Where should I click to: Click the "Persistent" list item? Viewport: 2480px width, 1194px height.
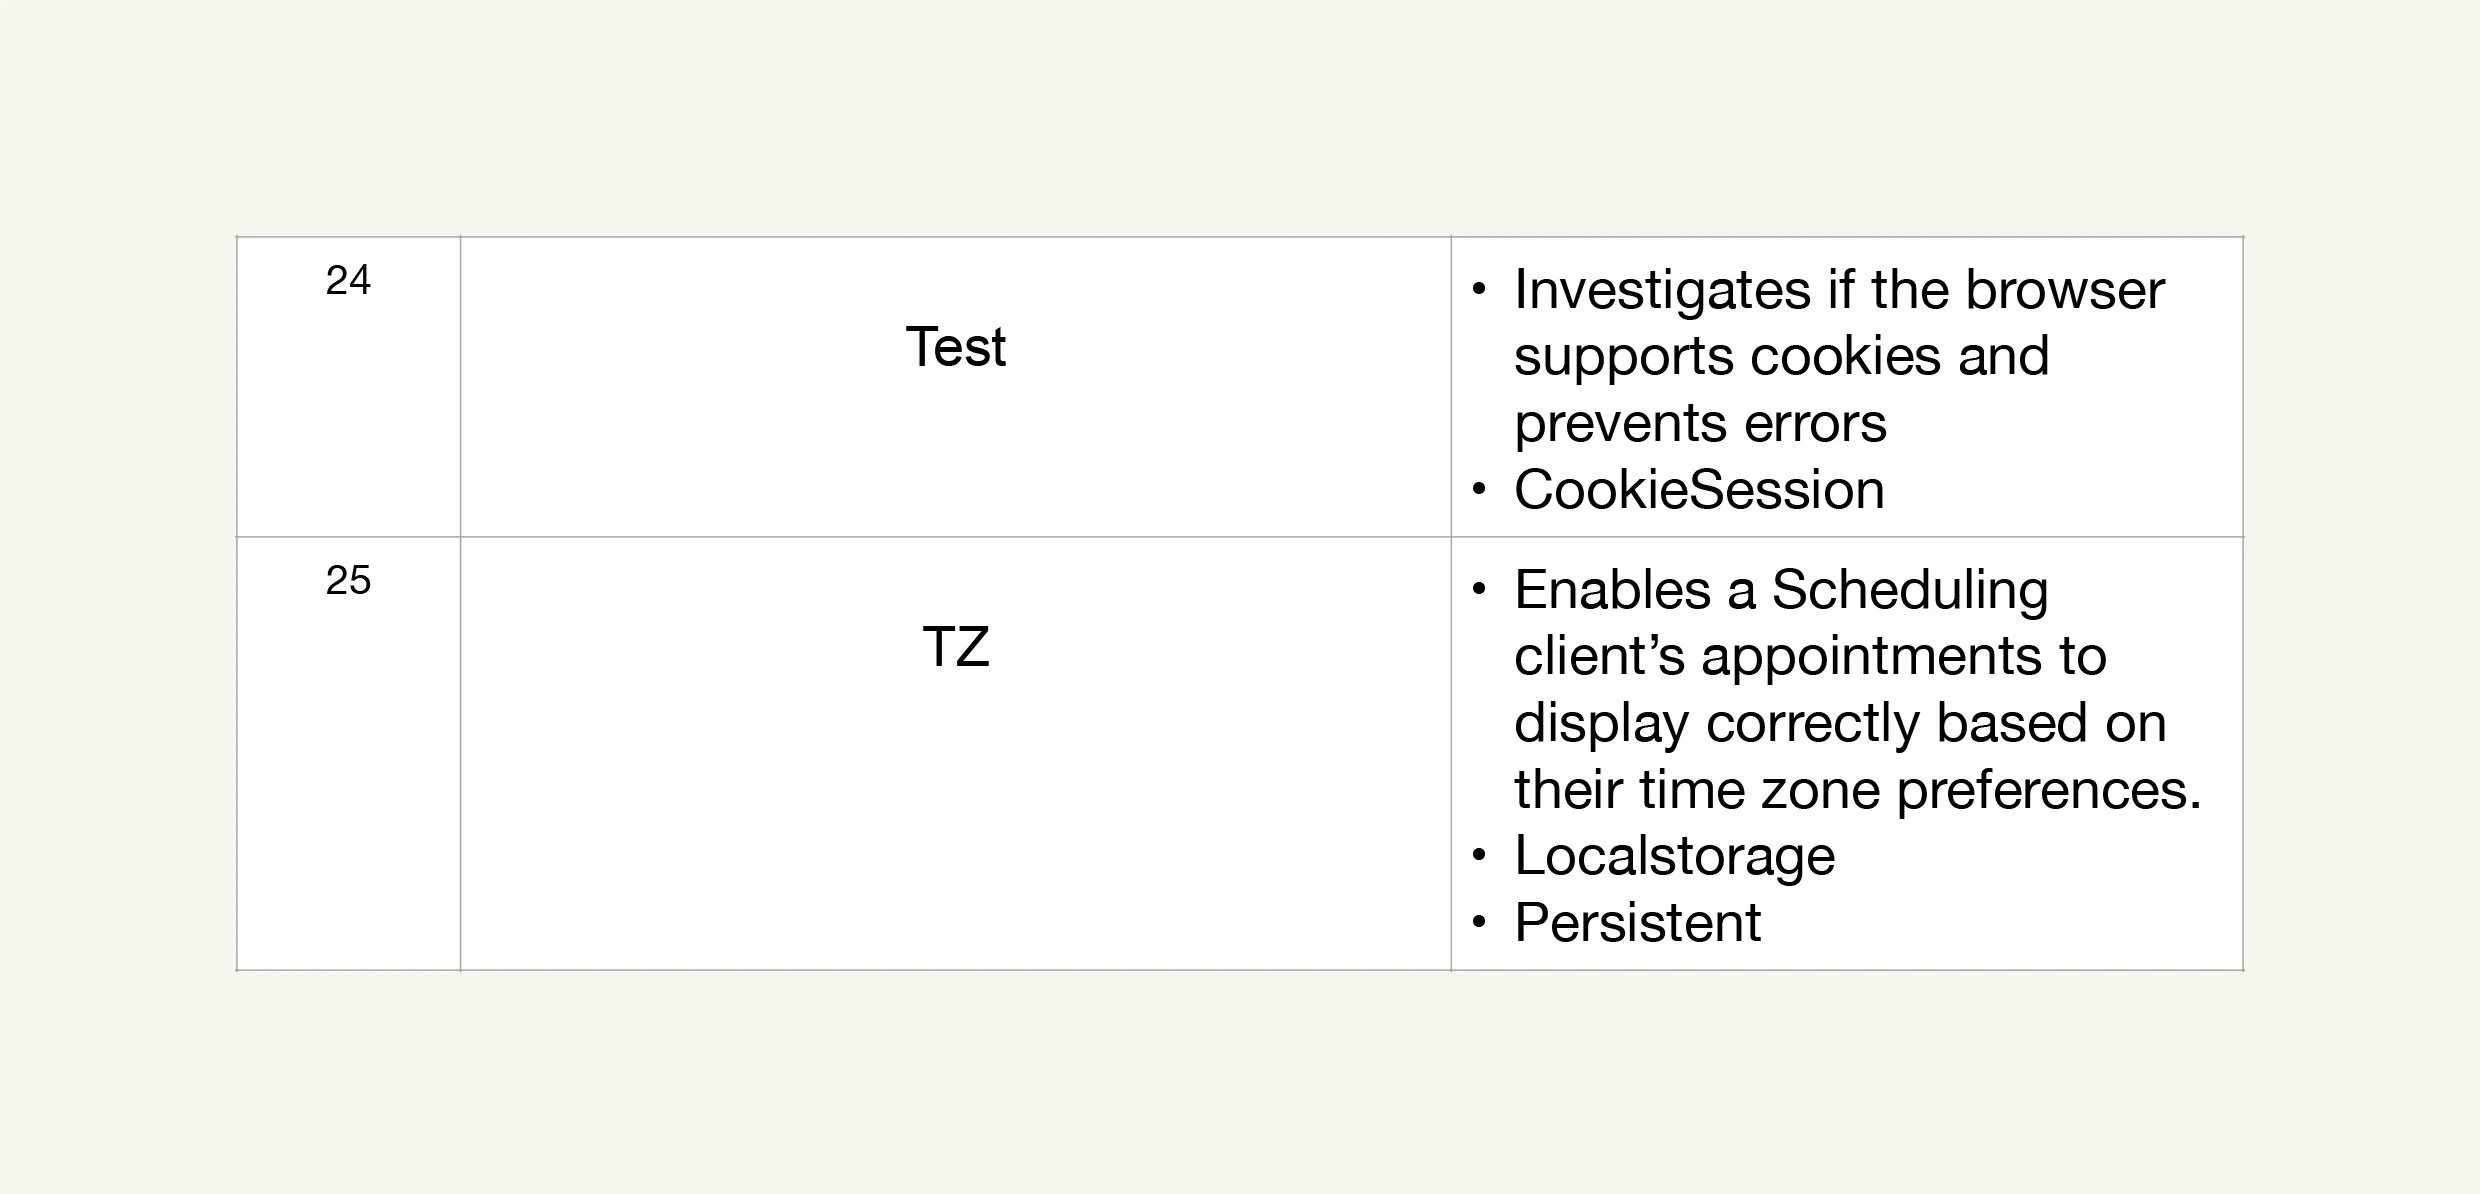[1637, 922]
